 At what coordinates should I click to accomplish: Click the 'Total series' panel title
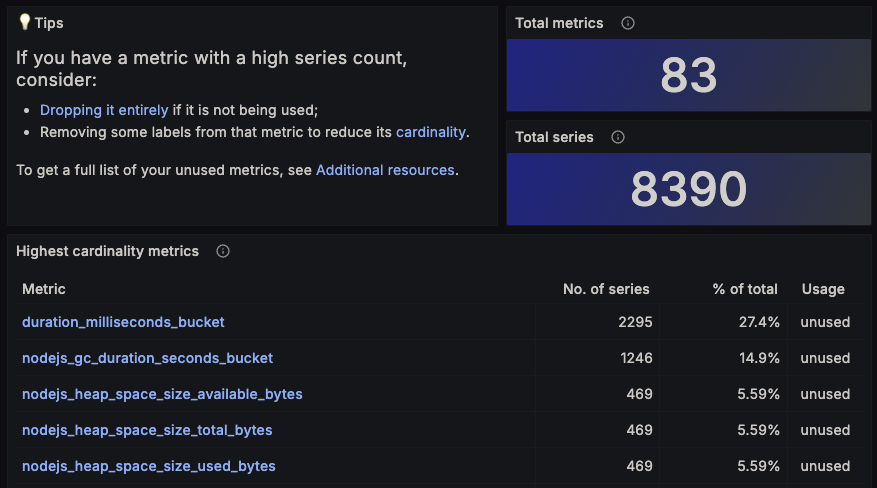(554, 137)
